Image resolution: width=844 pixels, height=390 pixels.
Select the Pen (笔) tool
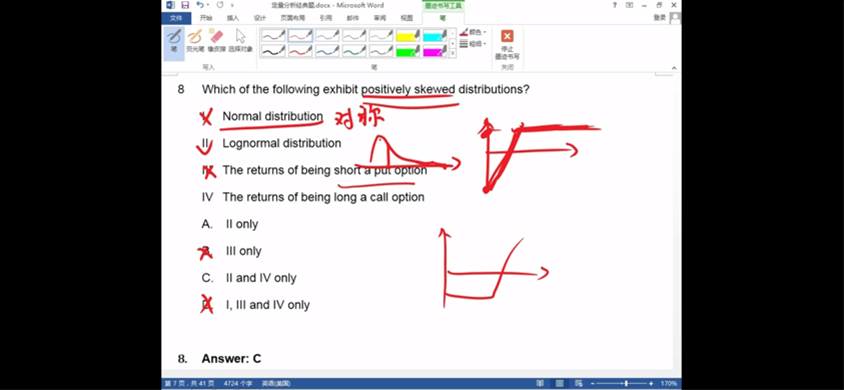point(174,40)
